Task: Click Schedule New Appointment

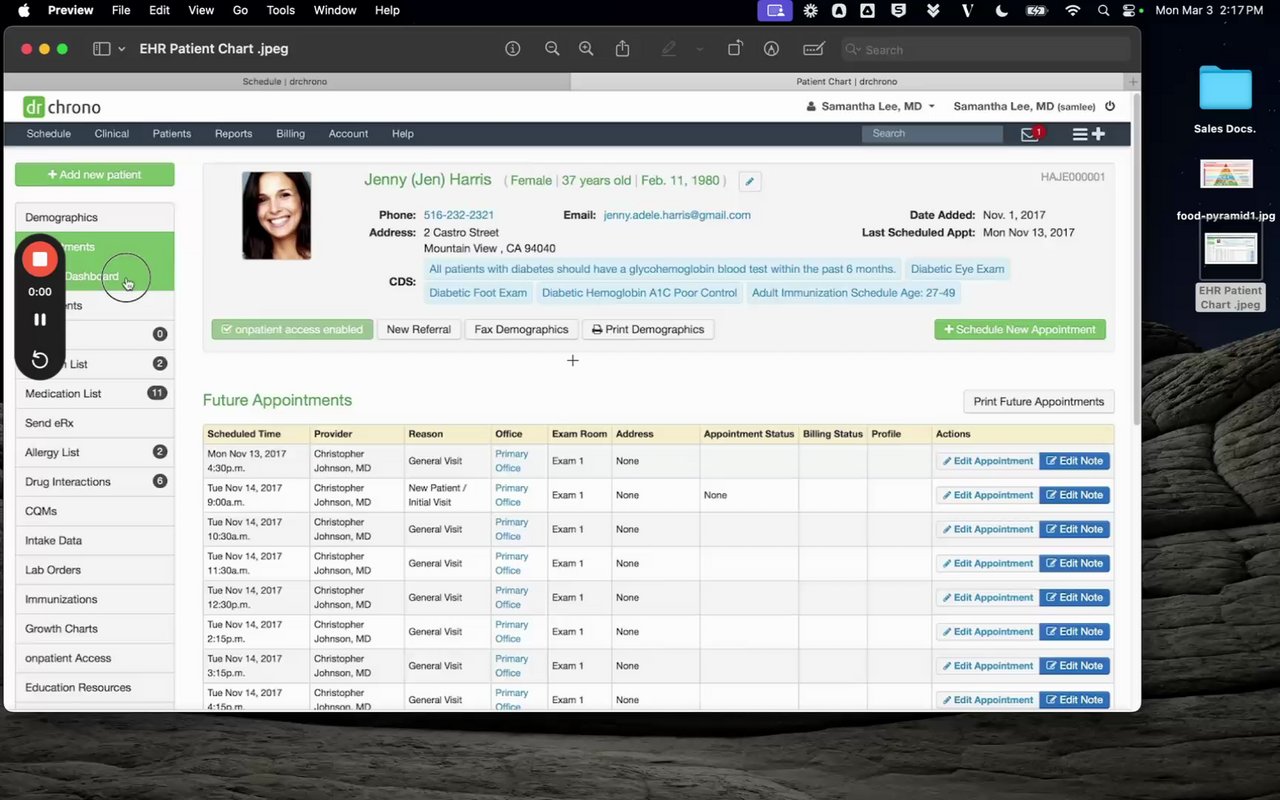Action: point(1020,329)
